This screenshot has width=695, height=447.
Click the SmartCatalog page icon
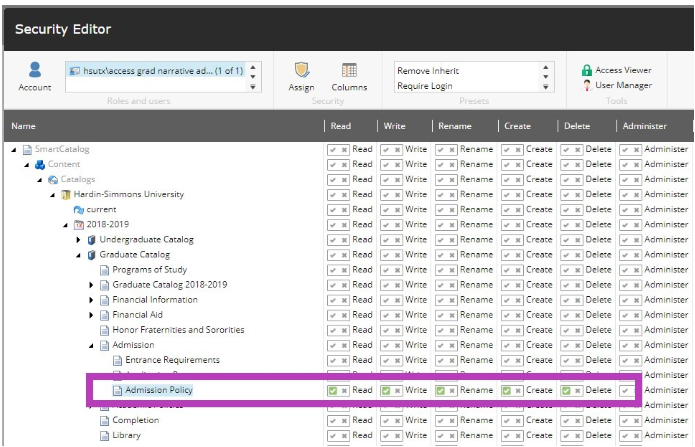(x=27, y=149)
